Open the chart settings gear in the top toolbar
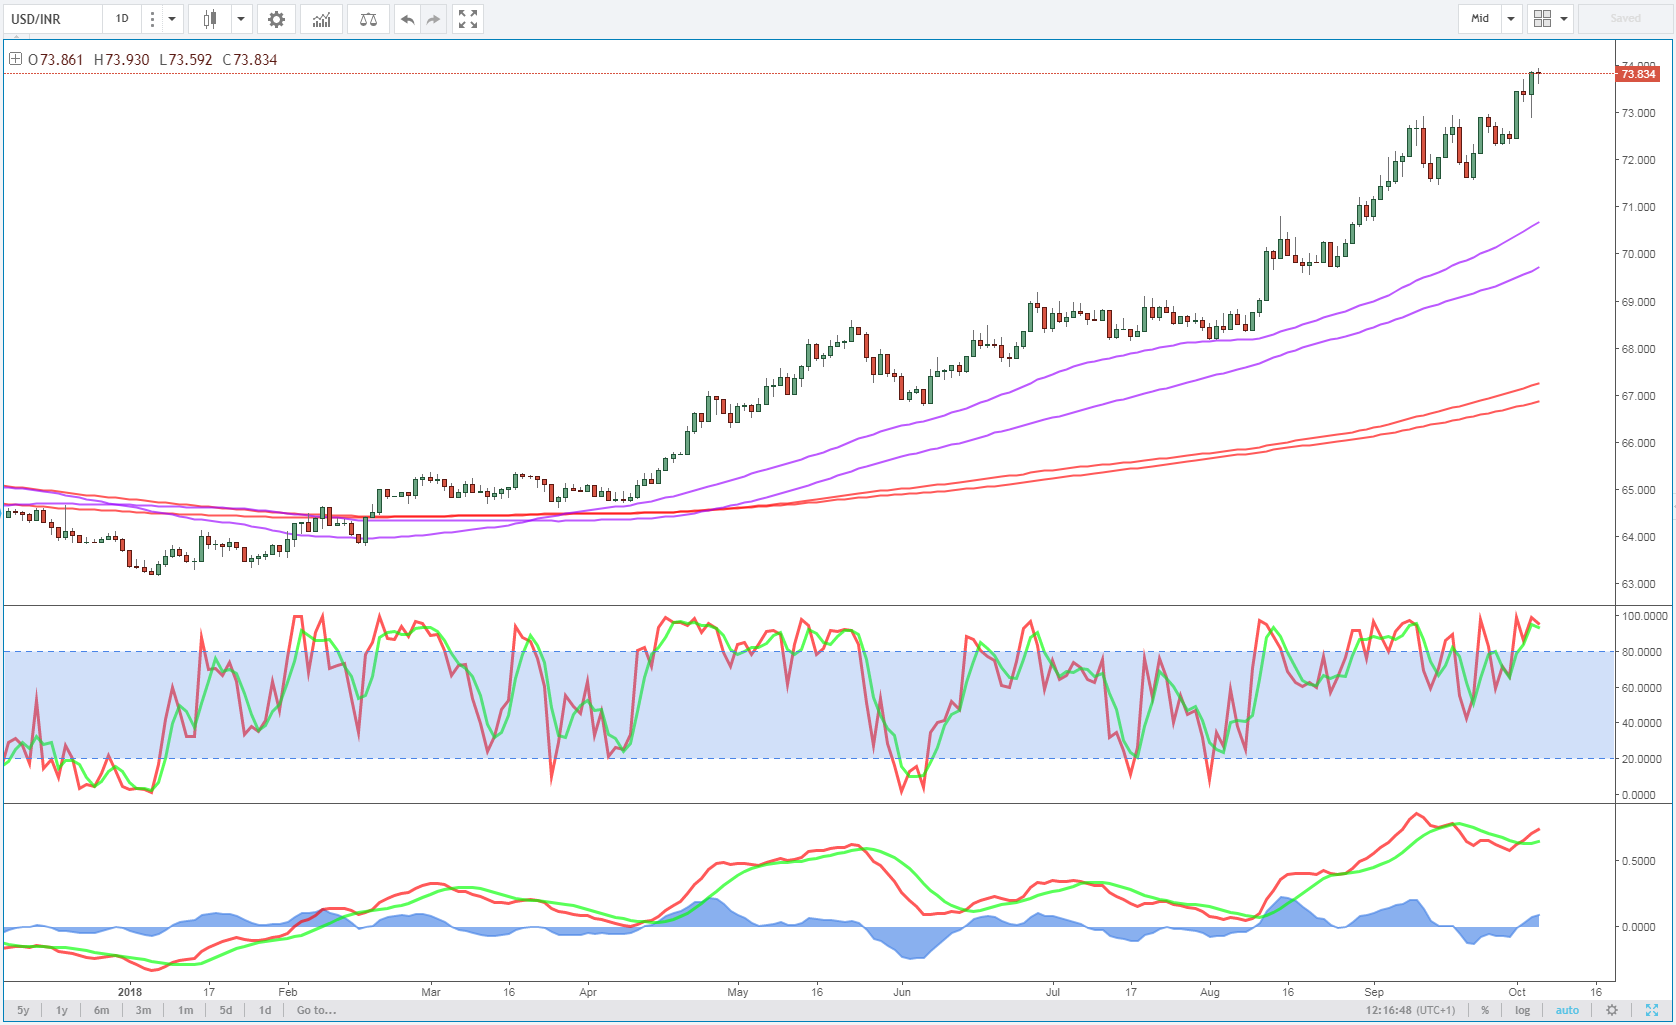The width and height of the screenshot is (1676, 1025). click(276, 19)
